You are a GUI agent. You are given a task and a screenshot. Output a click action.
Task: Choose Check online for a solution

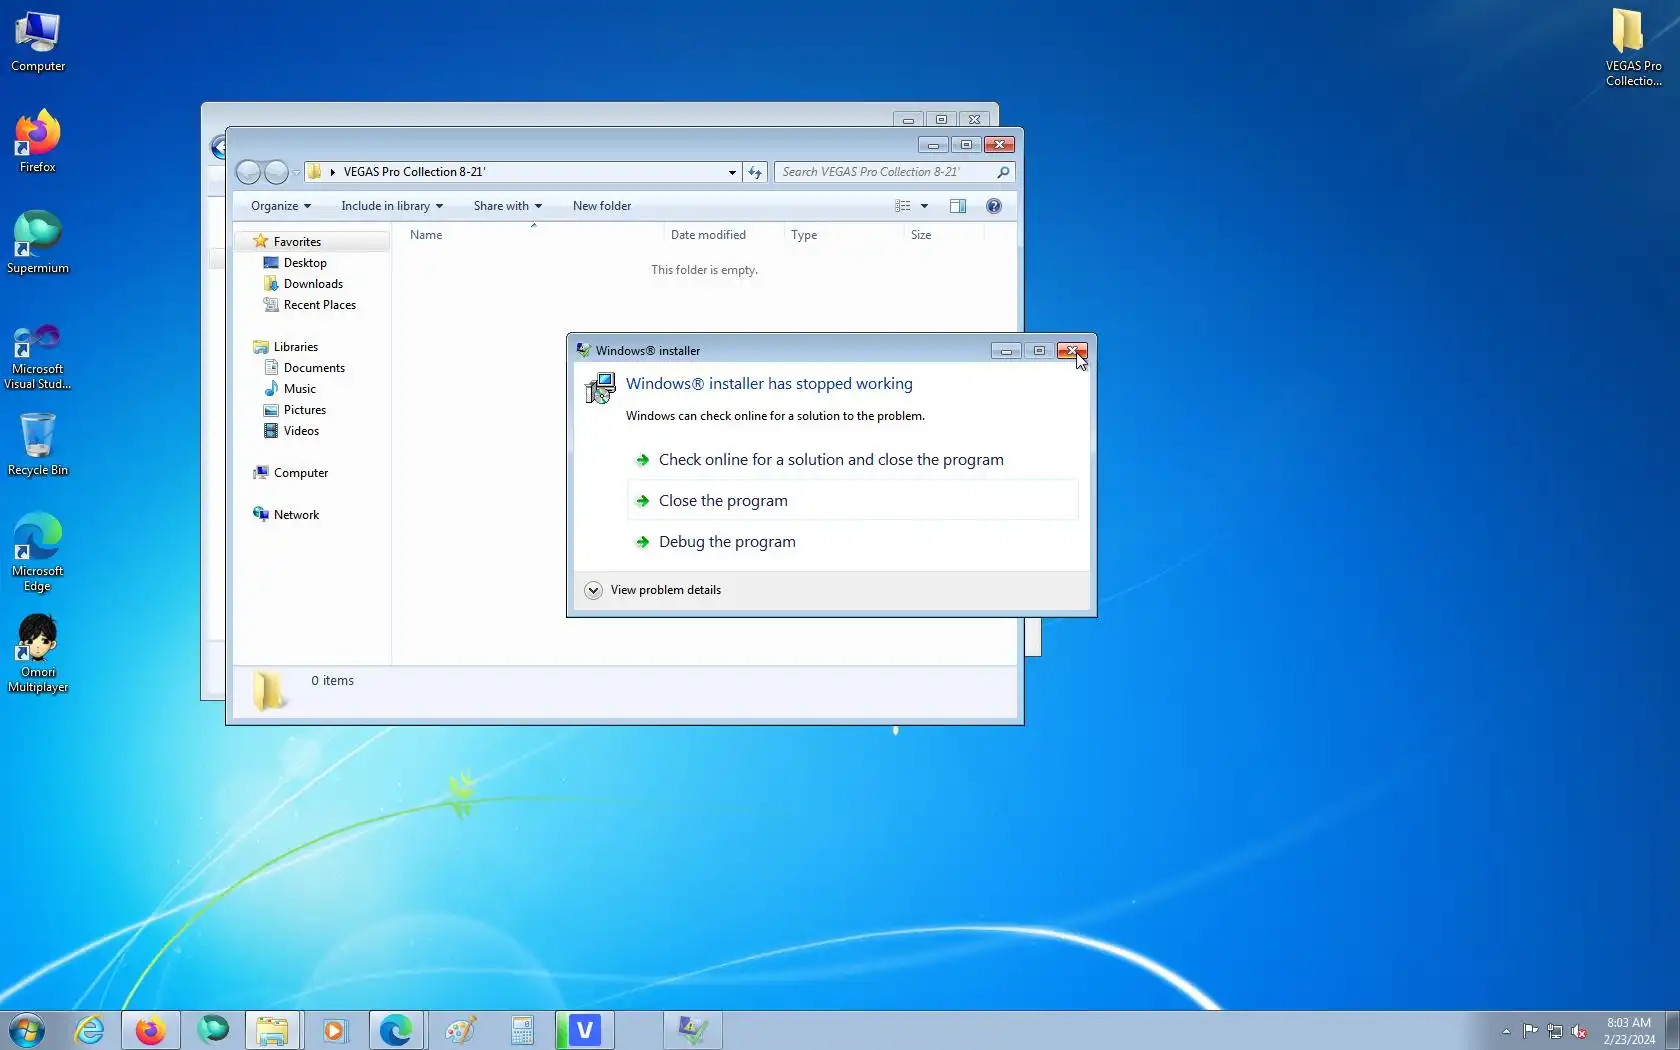(x=852, y=460)
